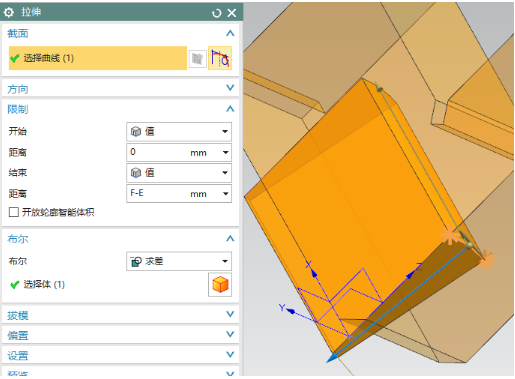
Task: Enable 开放轮廓智能体积 checkbox
Action: pos(14,212)
